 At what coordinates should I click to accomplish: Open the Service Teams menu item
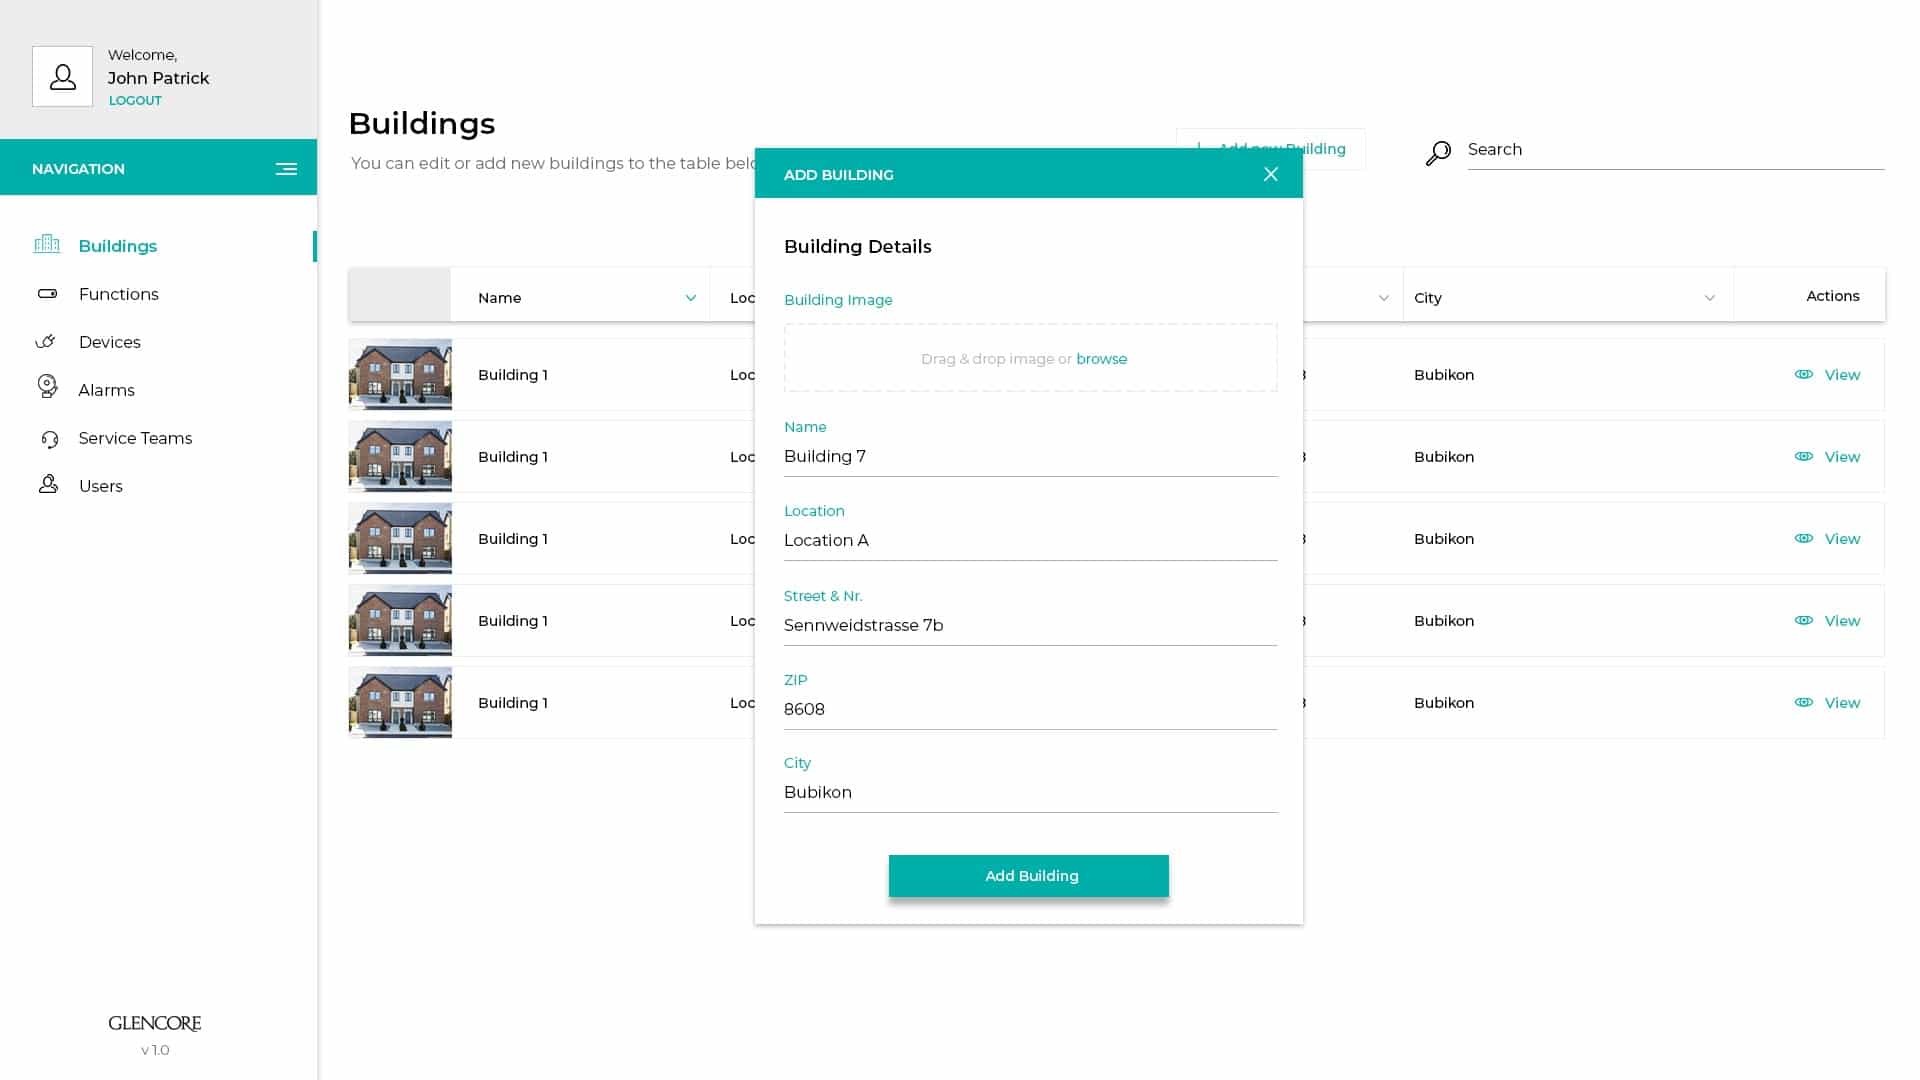135,438
